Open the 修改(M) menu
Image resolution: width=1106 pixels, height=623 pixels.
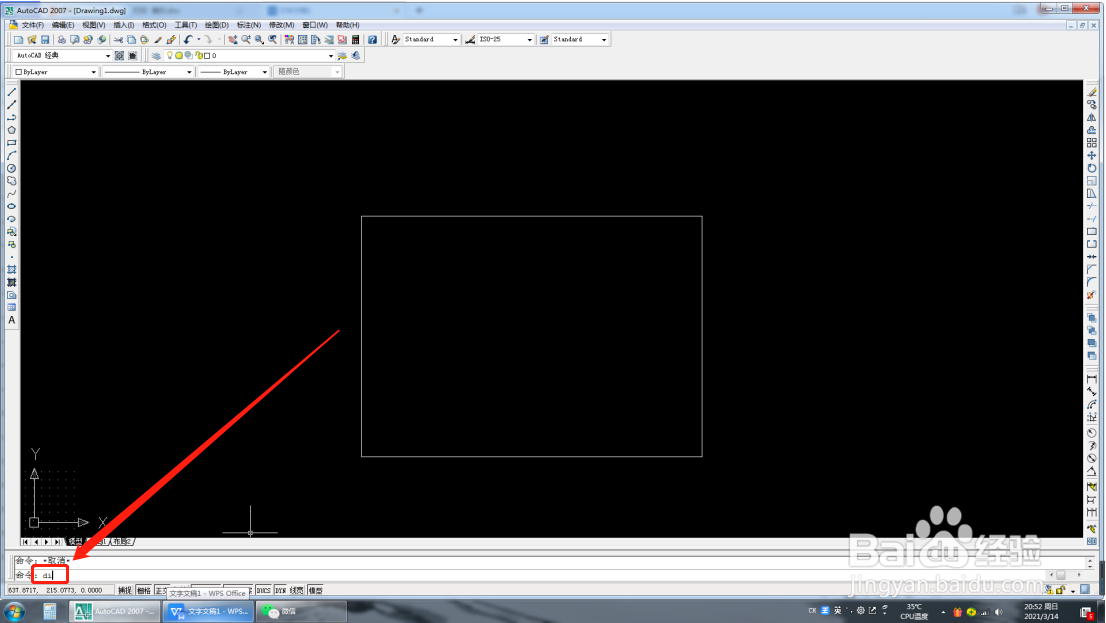pos(281,25)
